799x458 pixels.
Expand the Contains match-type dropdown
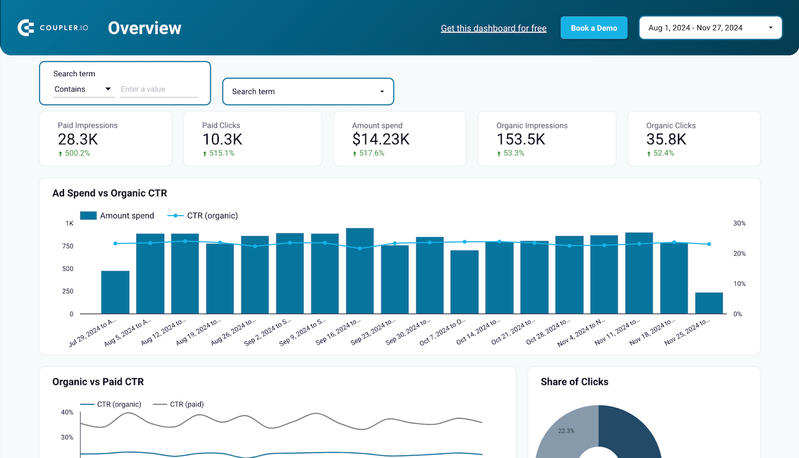pyautogui.click(x=83, y=90)
